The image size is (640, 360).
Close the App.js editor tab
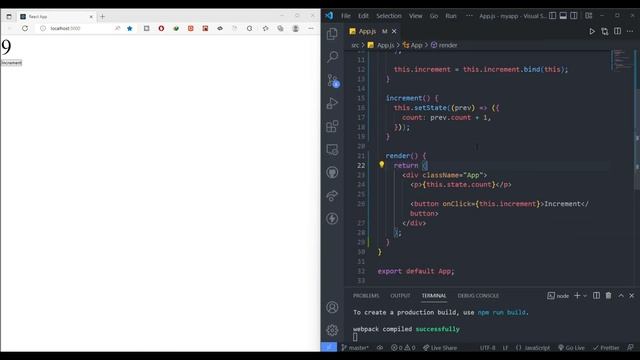coord(394,31)
